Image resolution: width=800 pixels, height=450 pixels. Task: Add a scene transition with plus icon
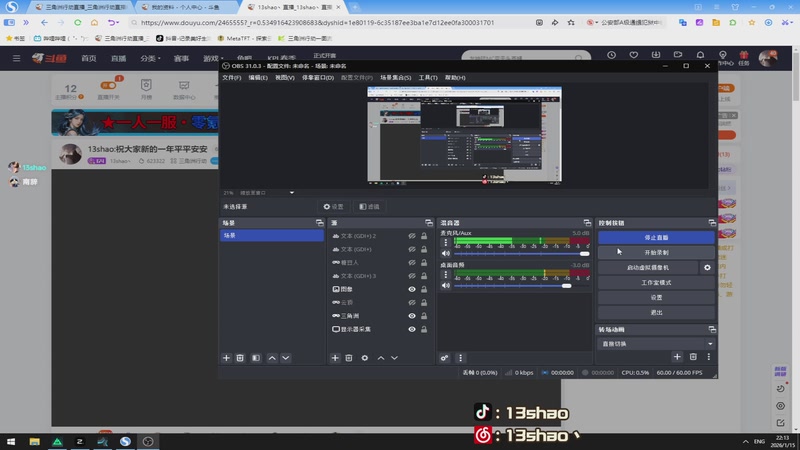(x=677, y=357)
